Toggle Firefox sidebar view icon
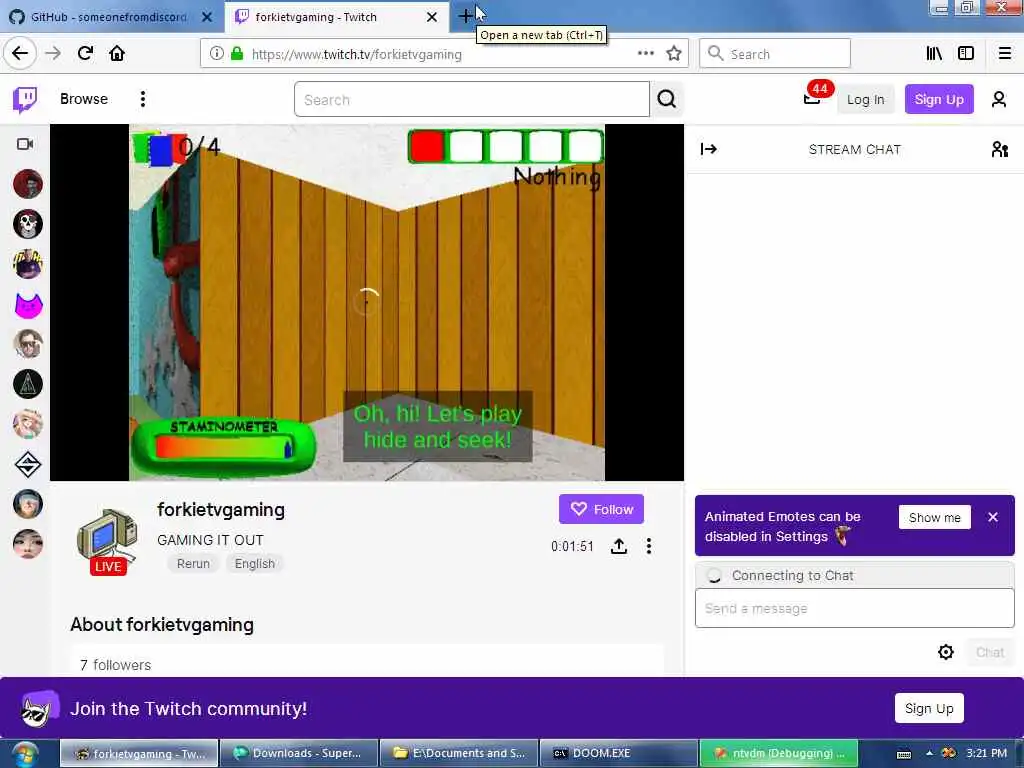The image size is (1024, 768). pos(966,54)
